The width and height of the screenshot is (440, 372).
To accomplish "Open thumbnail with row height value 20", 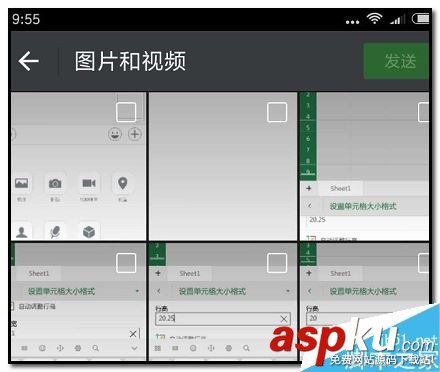I will [364, 301].
